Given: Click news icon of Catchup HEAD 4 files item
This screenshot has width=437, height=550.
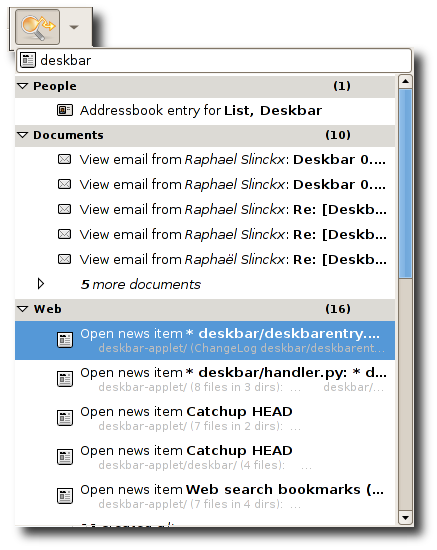Looking at the screenshot, I should [x=65, y=457].
